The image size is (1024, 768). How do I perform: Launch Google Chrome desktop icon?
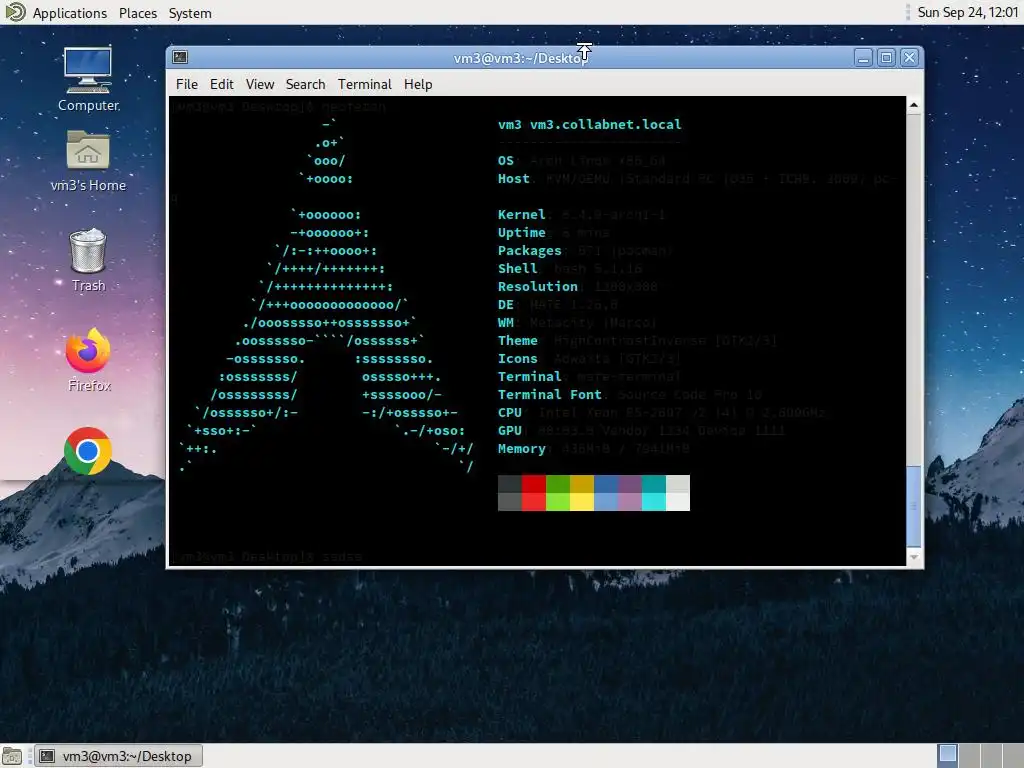pos(88,451)
